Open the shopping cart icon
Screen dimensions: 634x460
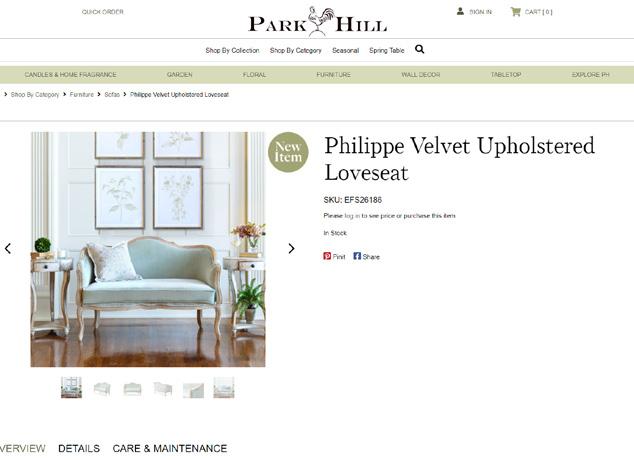pos(515,11)
